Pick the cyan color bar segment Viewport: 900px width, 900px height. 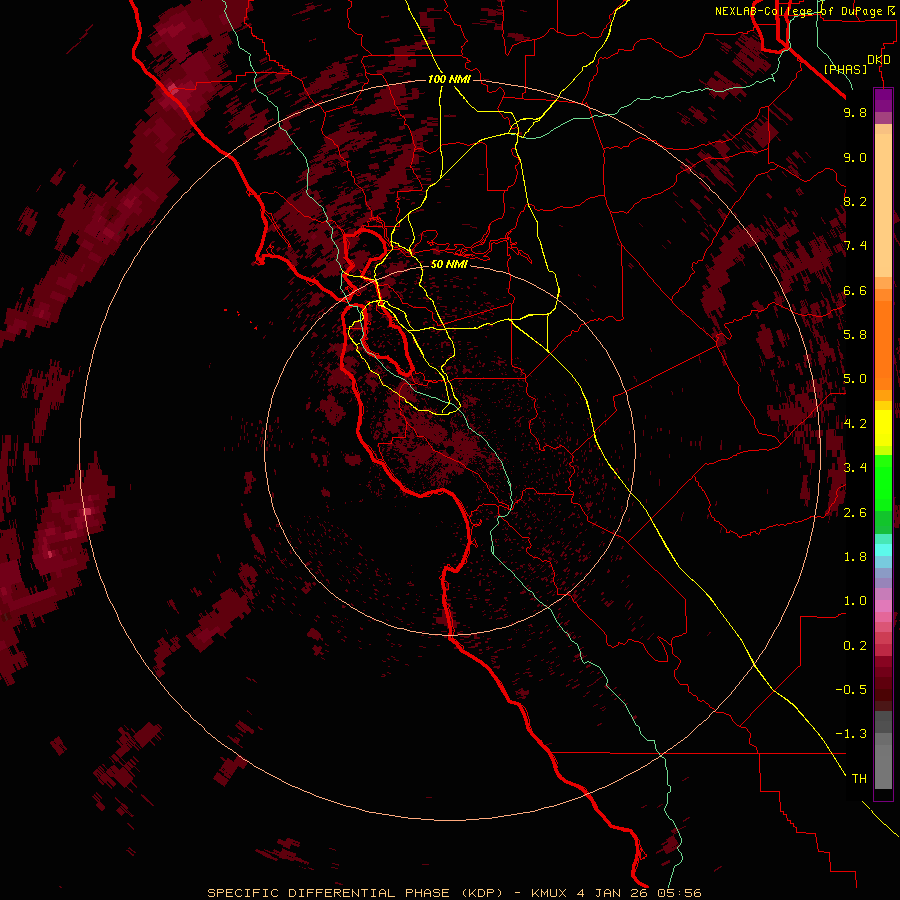(x=883, y=550)
